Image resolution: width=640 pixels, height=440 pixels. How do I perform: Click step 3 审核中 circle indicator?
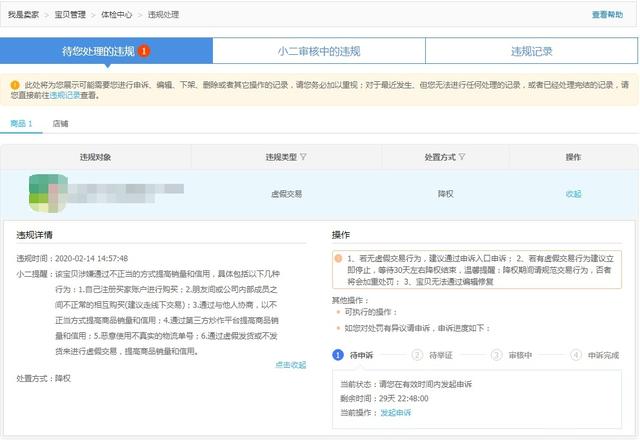(496, 354)
